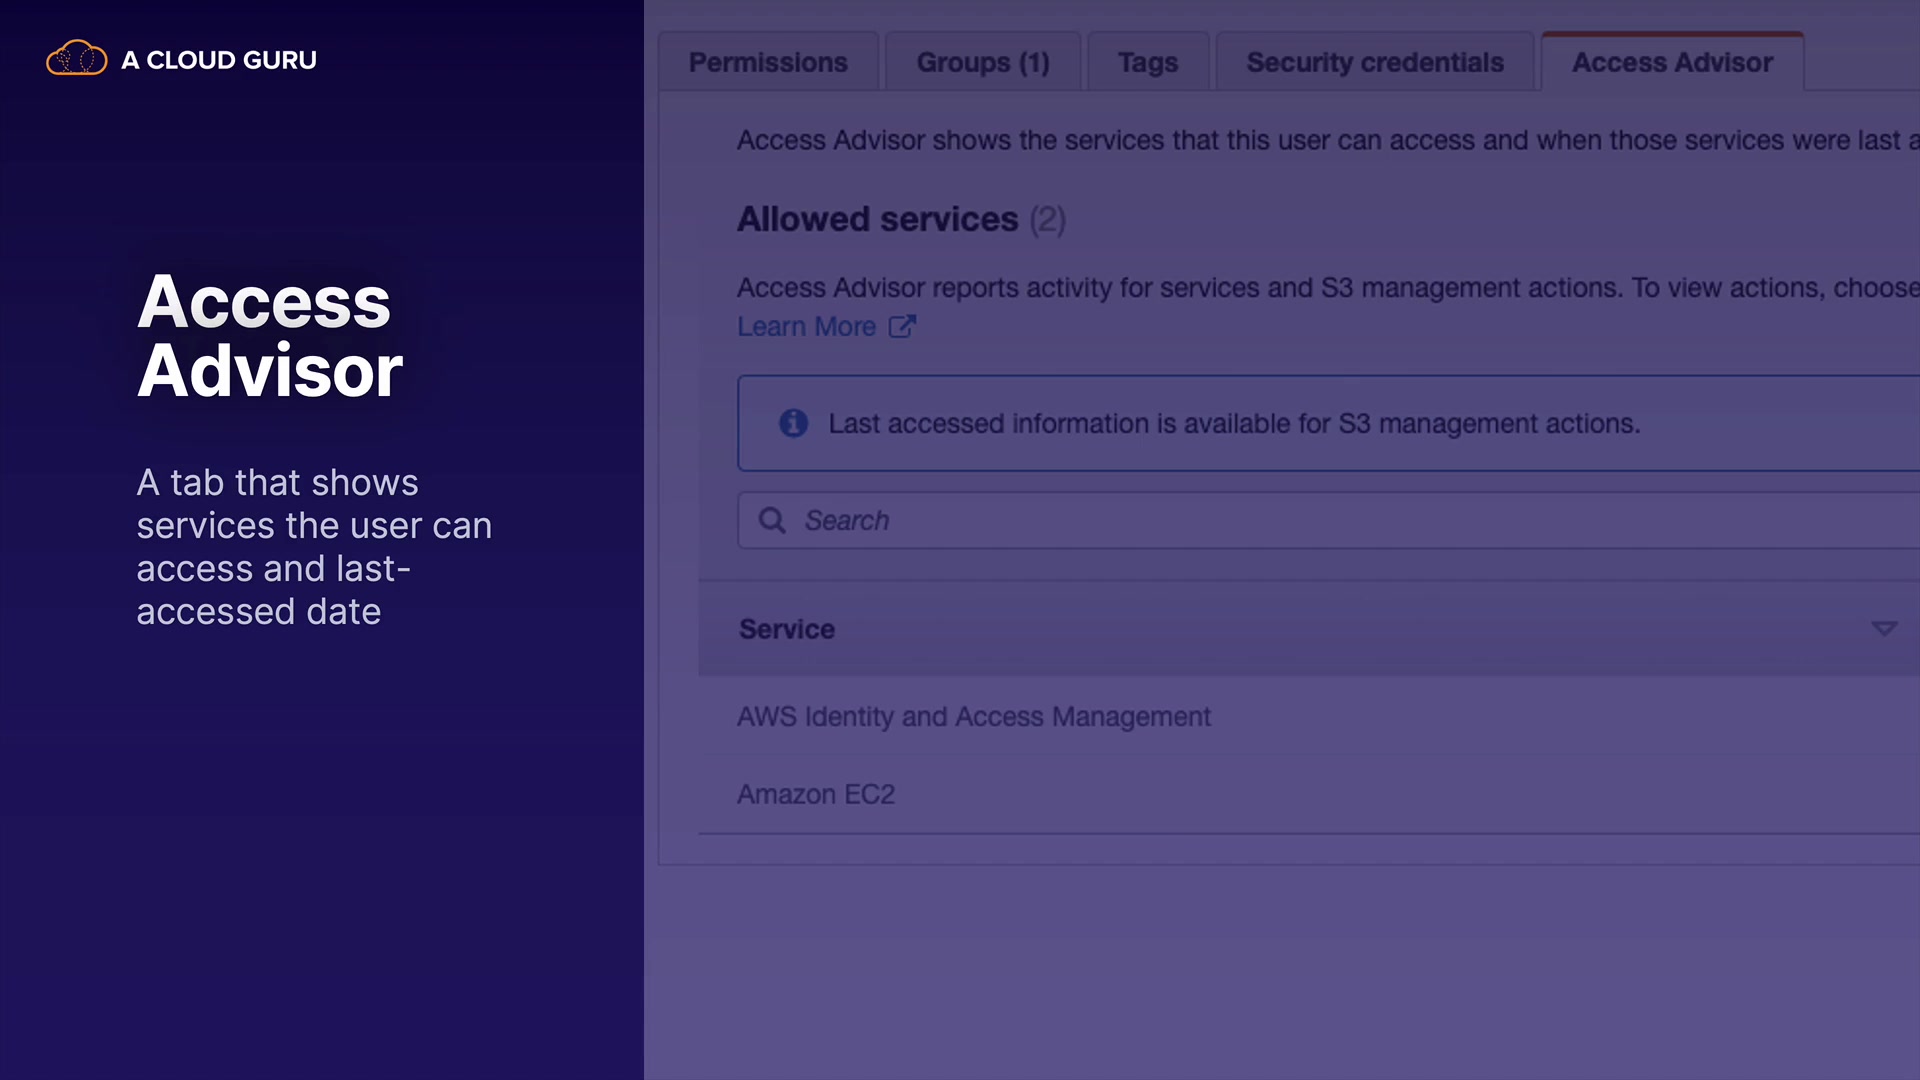Follow the Learn More link
Image resolution: width=1920 pixels, height=1080 pixels.
coord(806,327)
